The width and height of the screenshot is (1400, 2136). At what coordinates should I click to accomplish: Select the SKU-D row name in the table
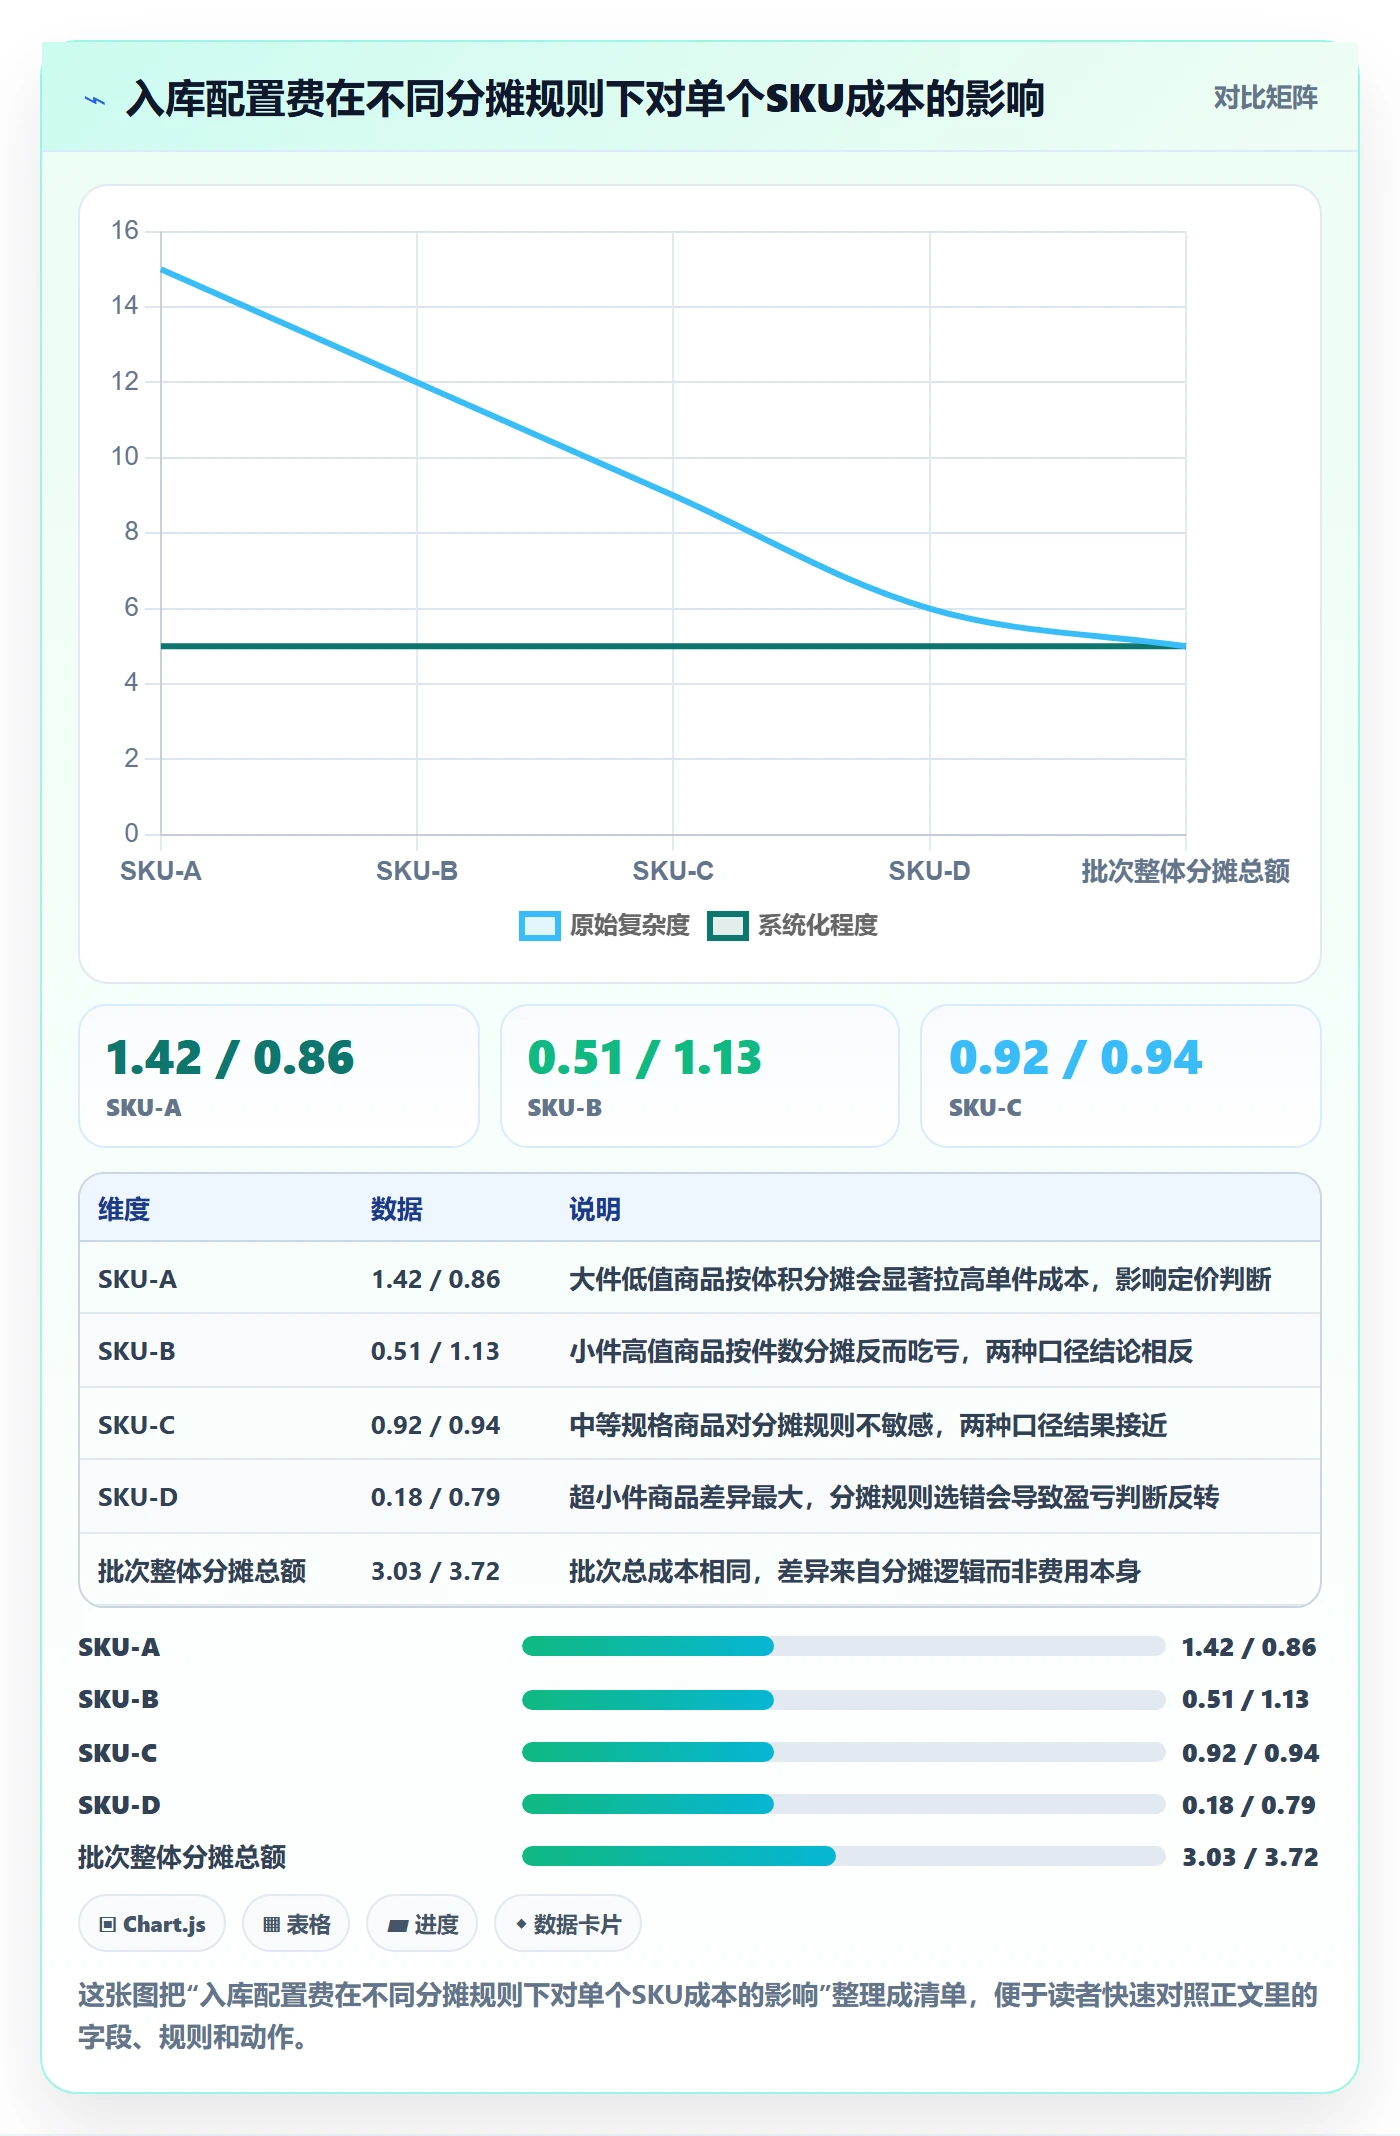(x=138, y=1497)
